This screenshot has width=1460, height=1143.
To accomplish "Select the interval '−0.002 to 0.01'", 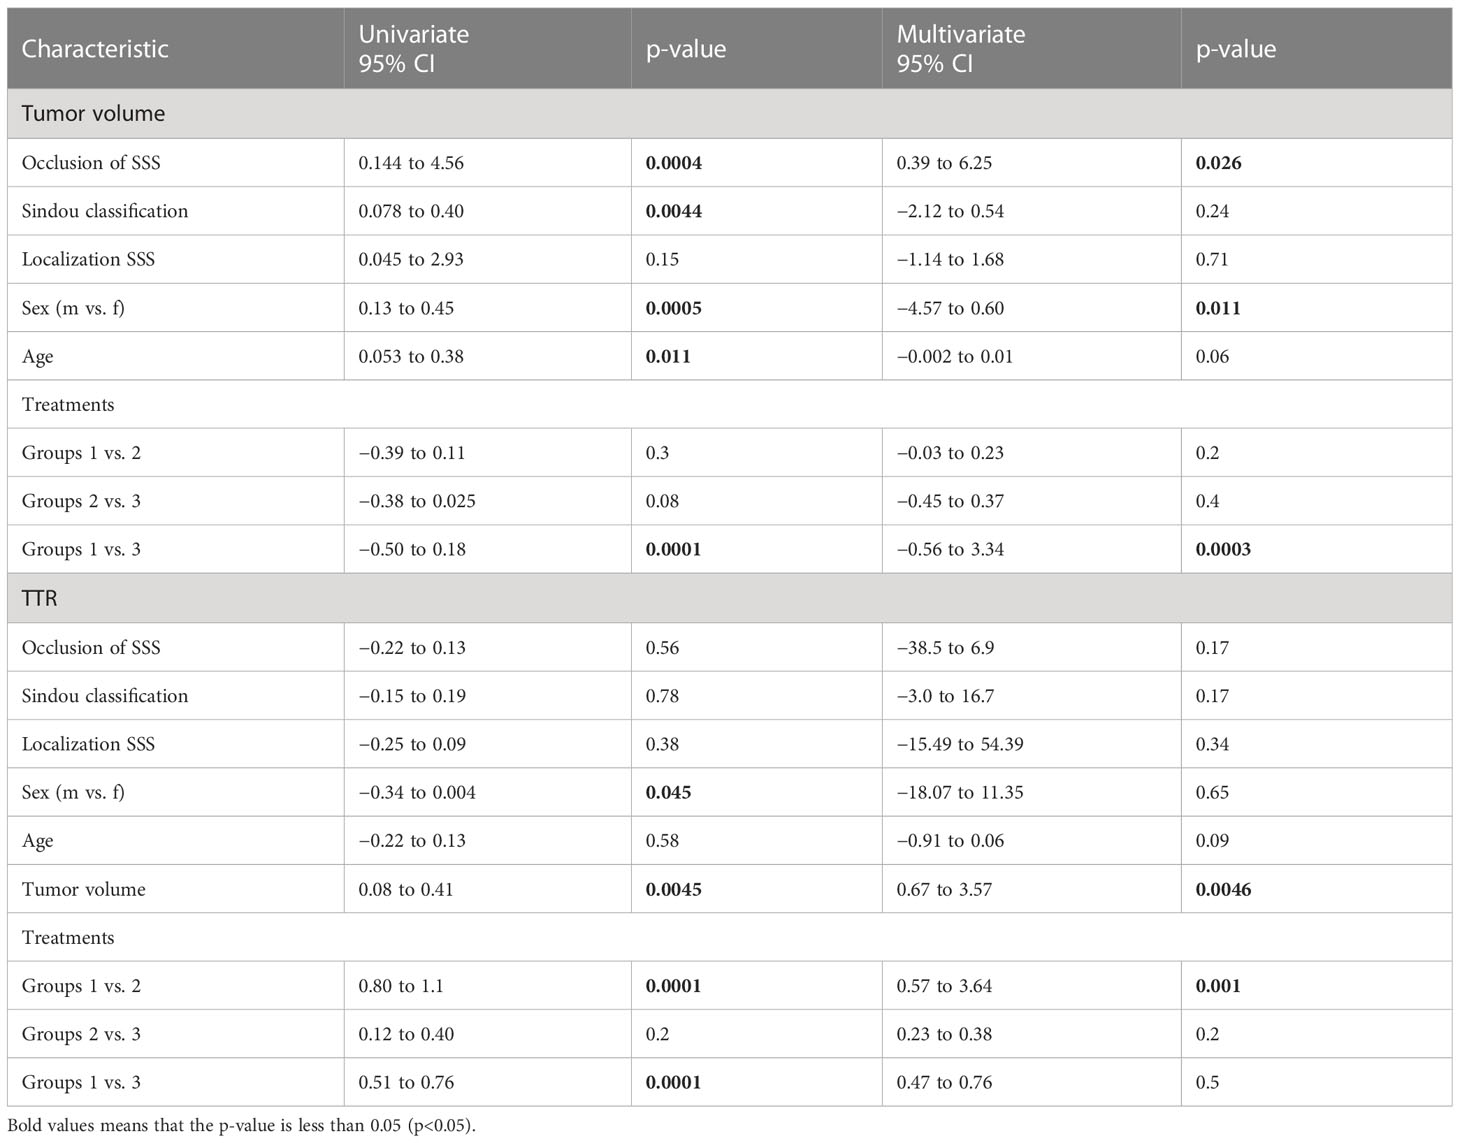I will [955, 356].
